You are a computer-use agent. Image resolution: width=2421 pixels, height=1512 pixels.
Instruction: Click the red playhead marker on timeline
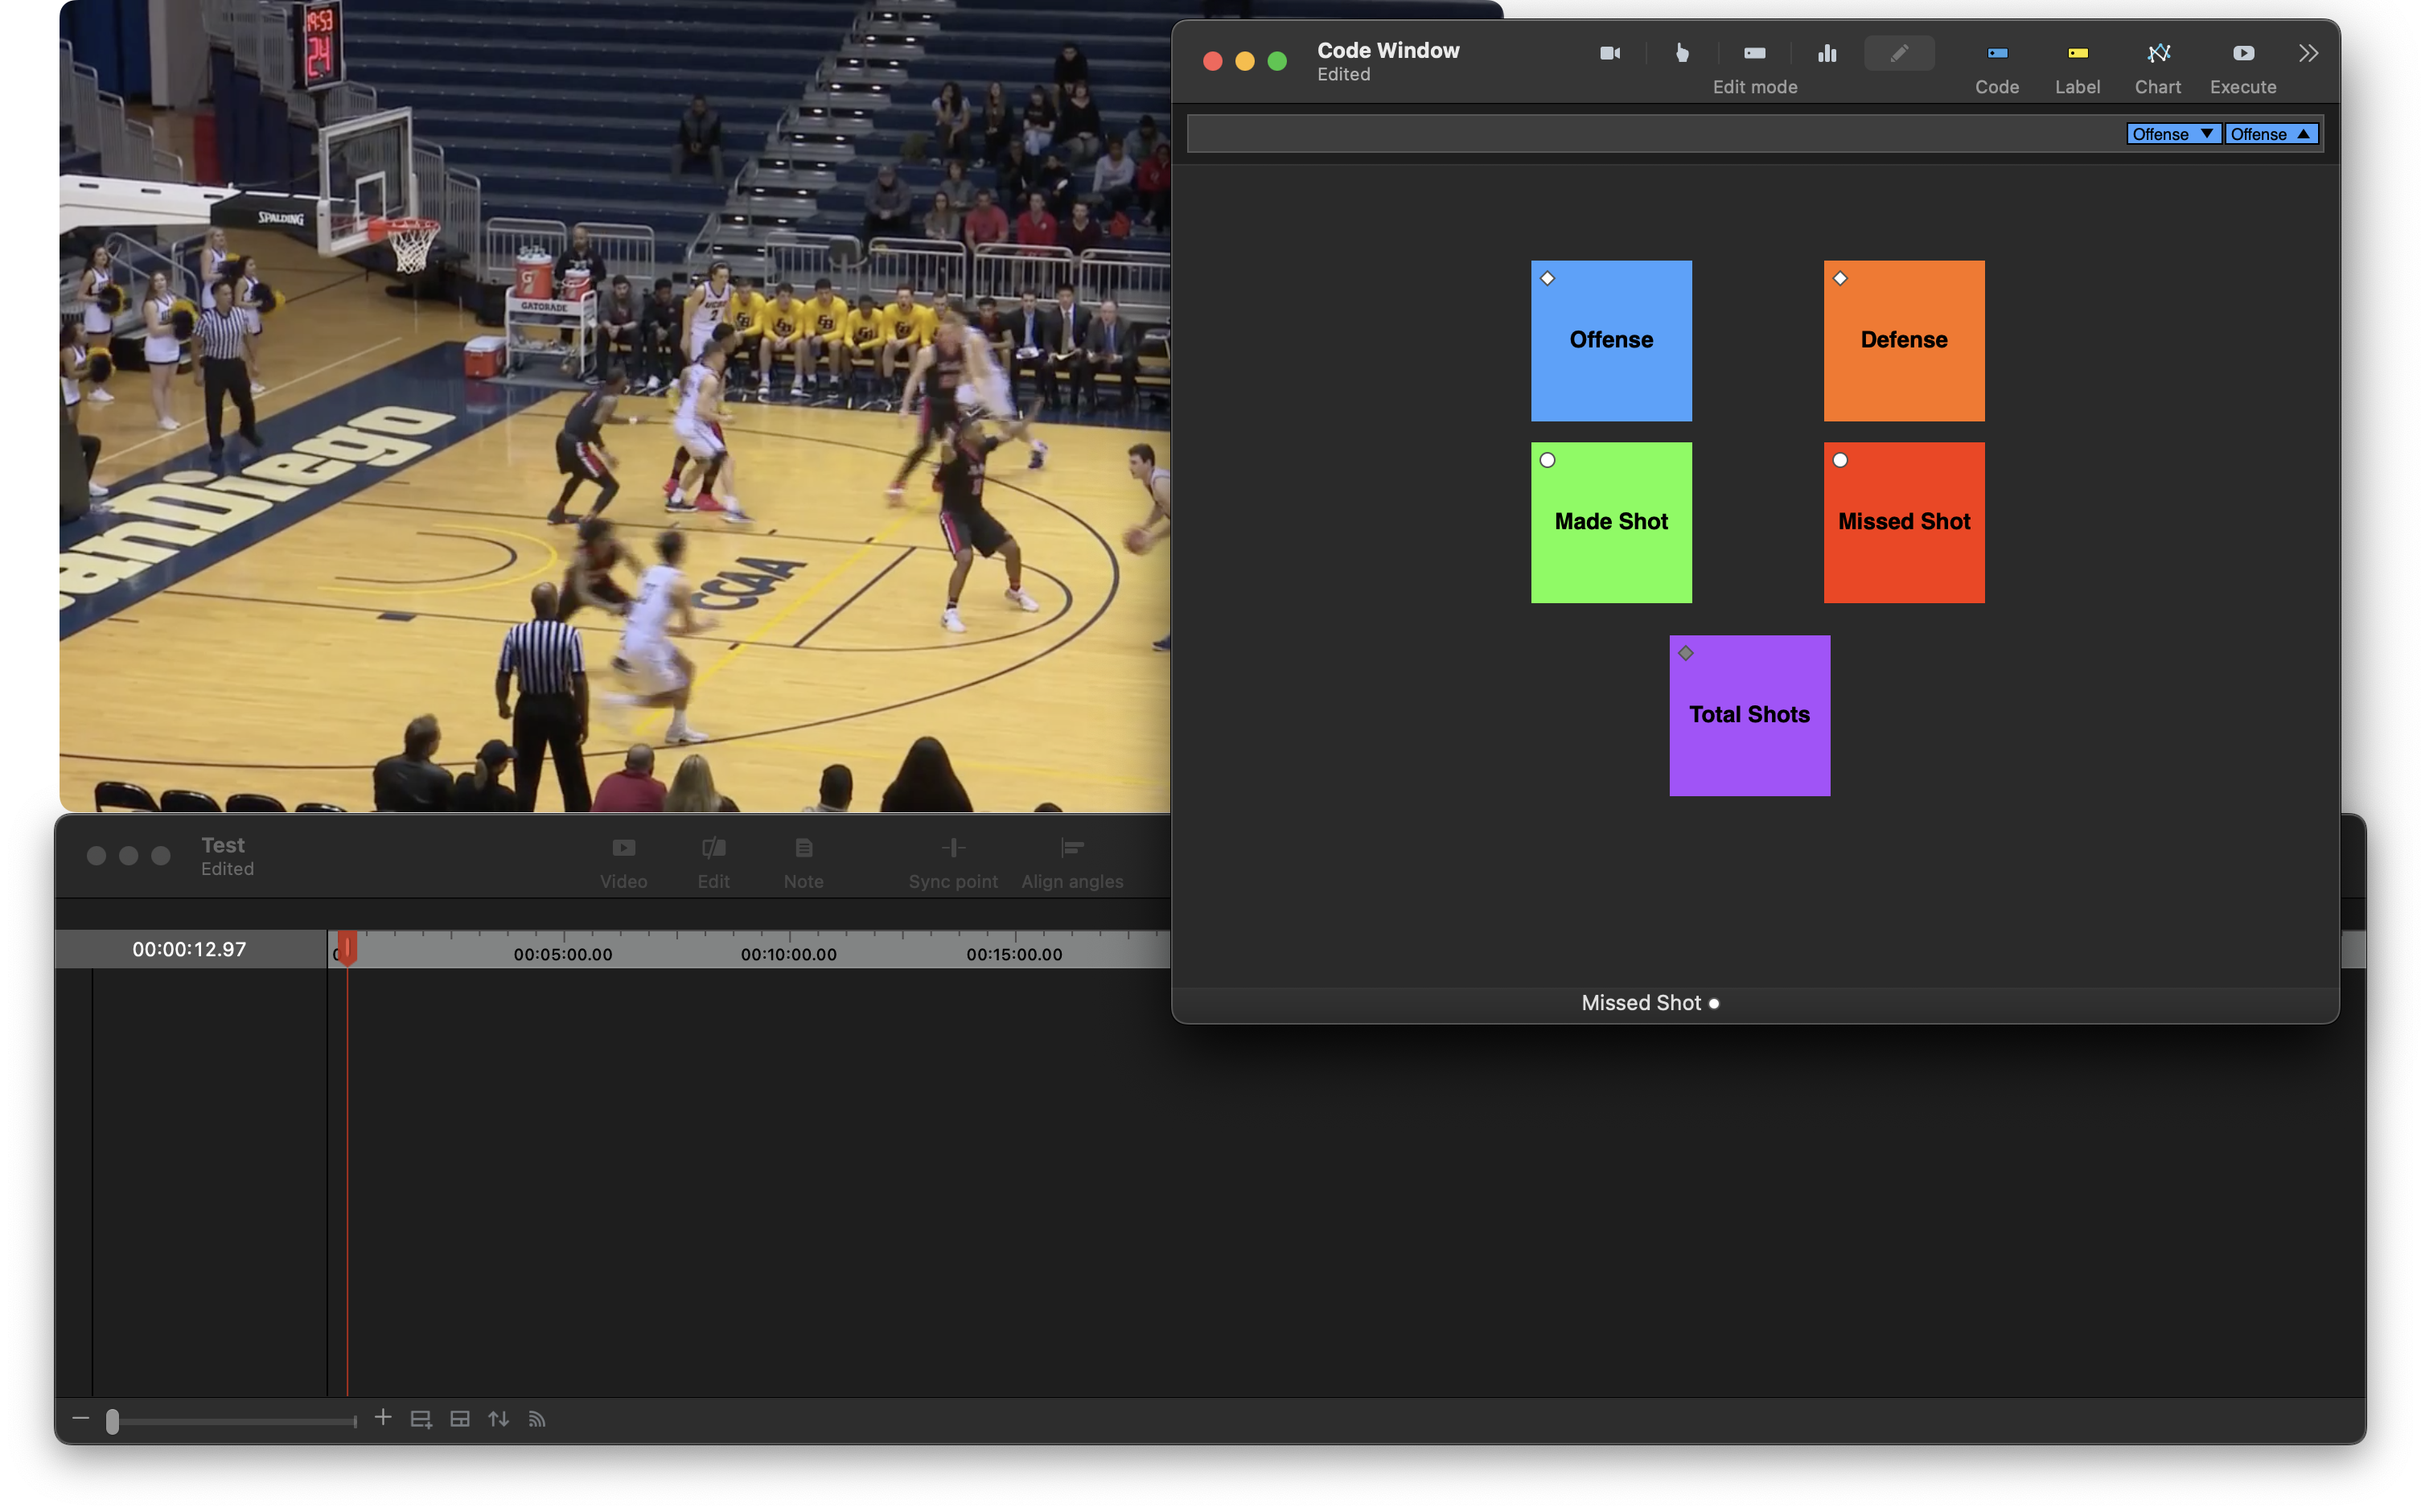(x=346, y=948)
